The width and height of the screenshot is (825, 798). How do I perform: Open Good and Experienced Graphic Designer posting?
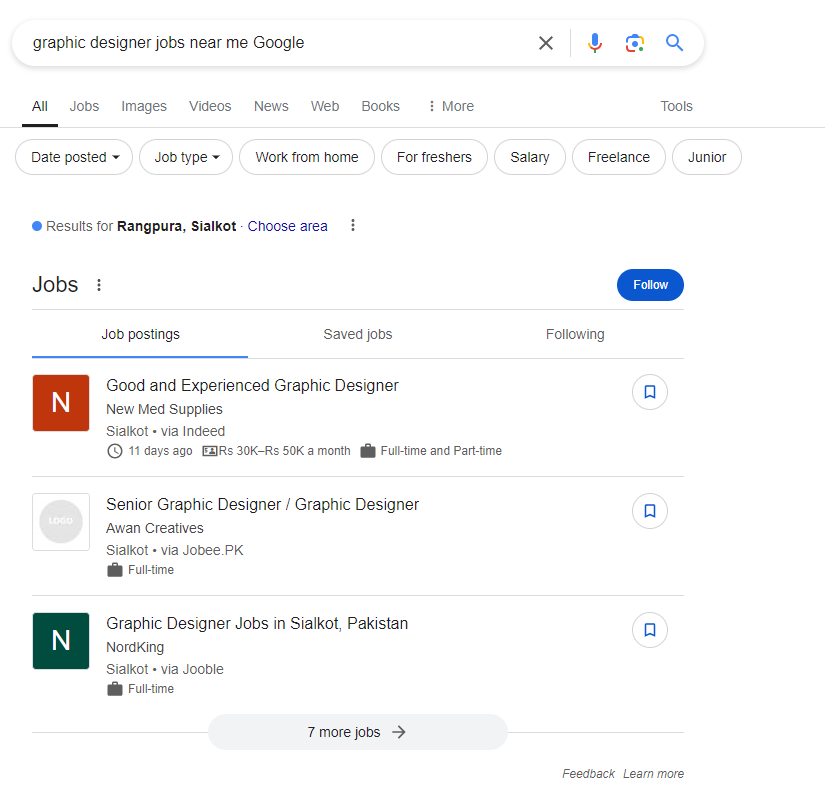point(252,386)
